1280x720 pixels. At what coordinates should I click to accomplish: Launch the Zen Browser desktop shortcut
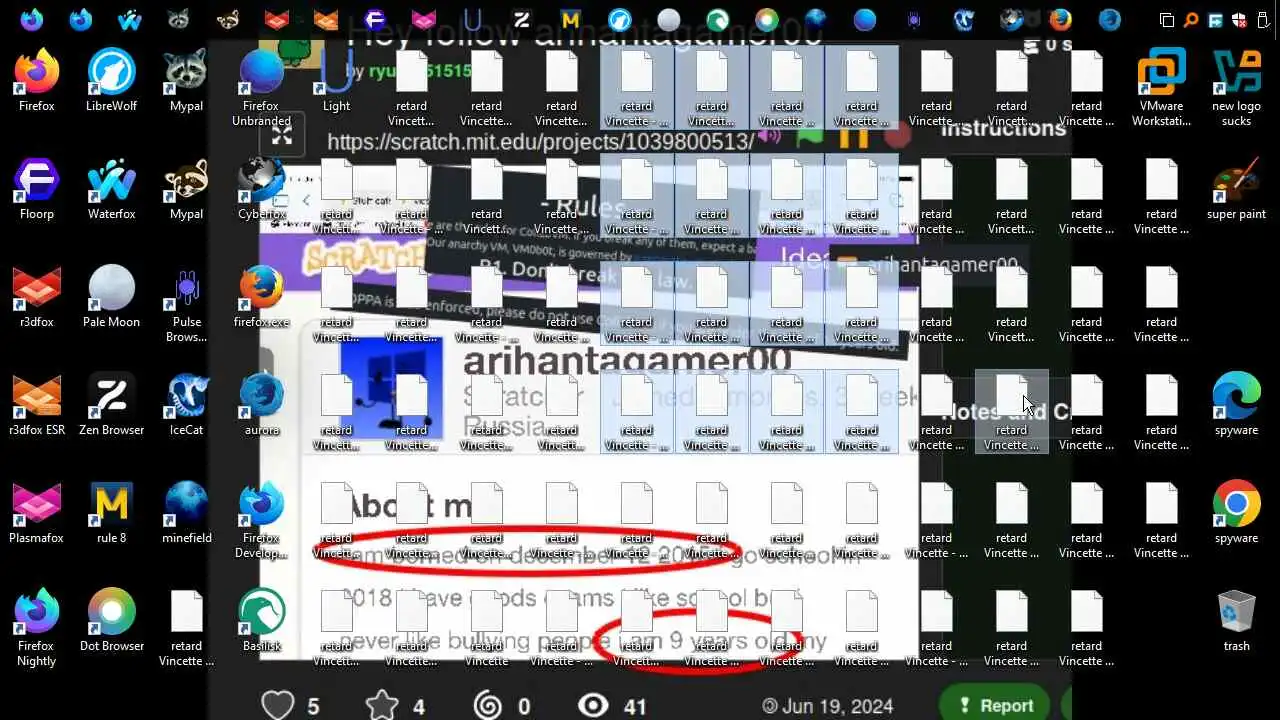tap(111, 404)
